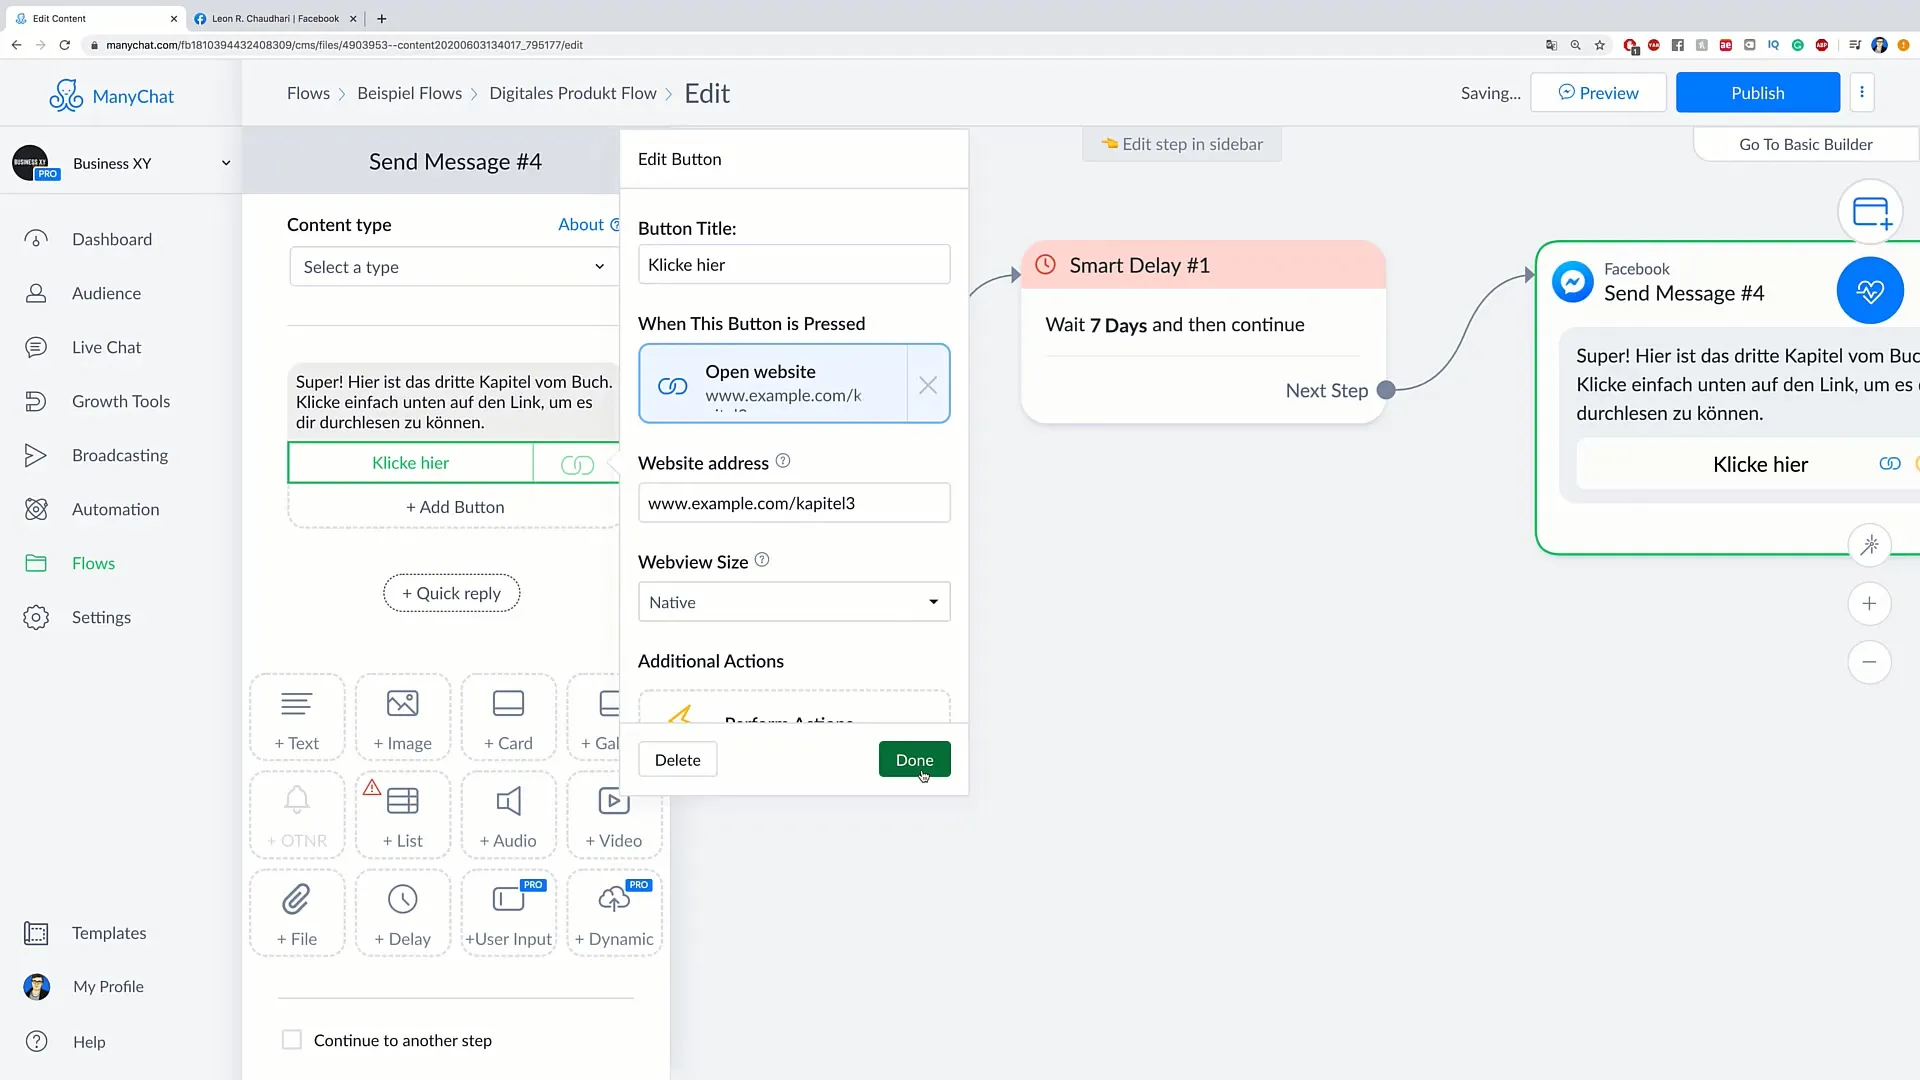This screenshot has height=1080, width=1920.
Task: Go to Live Chat
Action: [106, 347]
